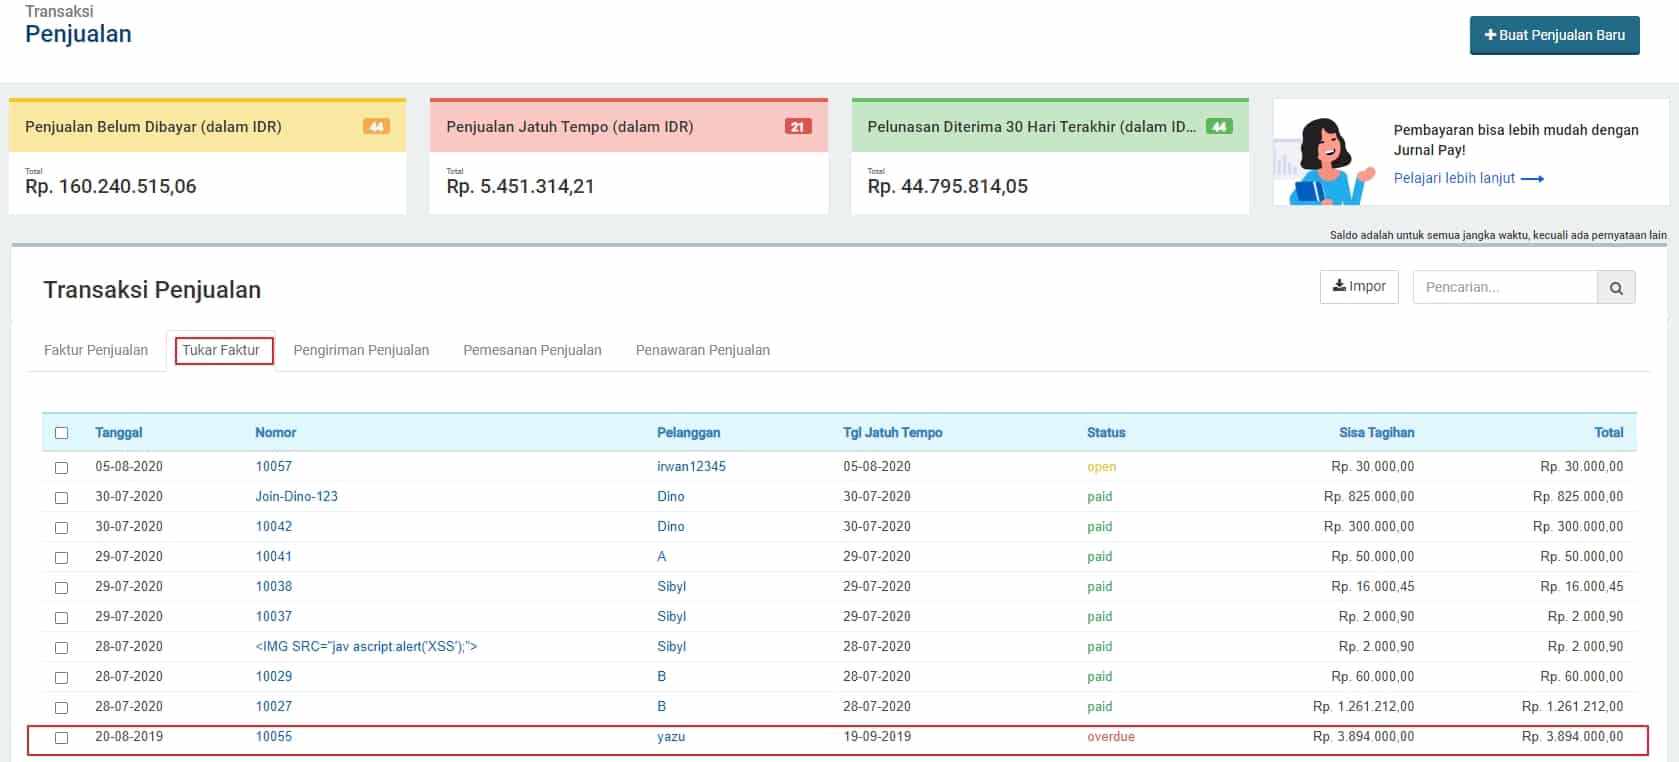Click the red 21 overdue sales badge
This screenshot has height=762, width=1679.
[797, 127]
